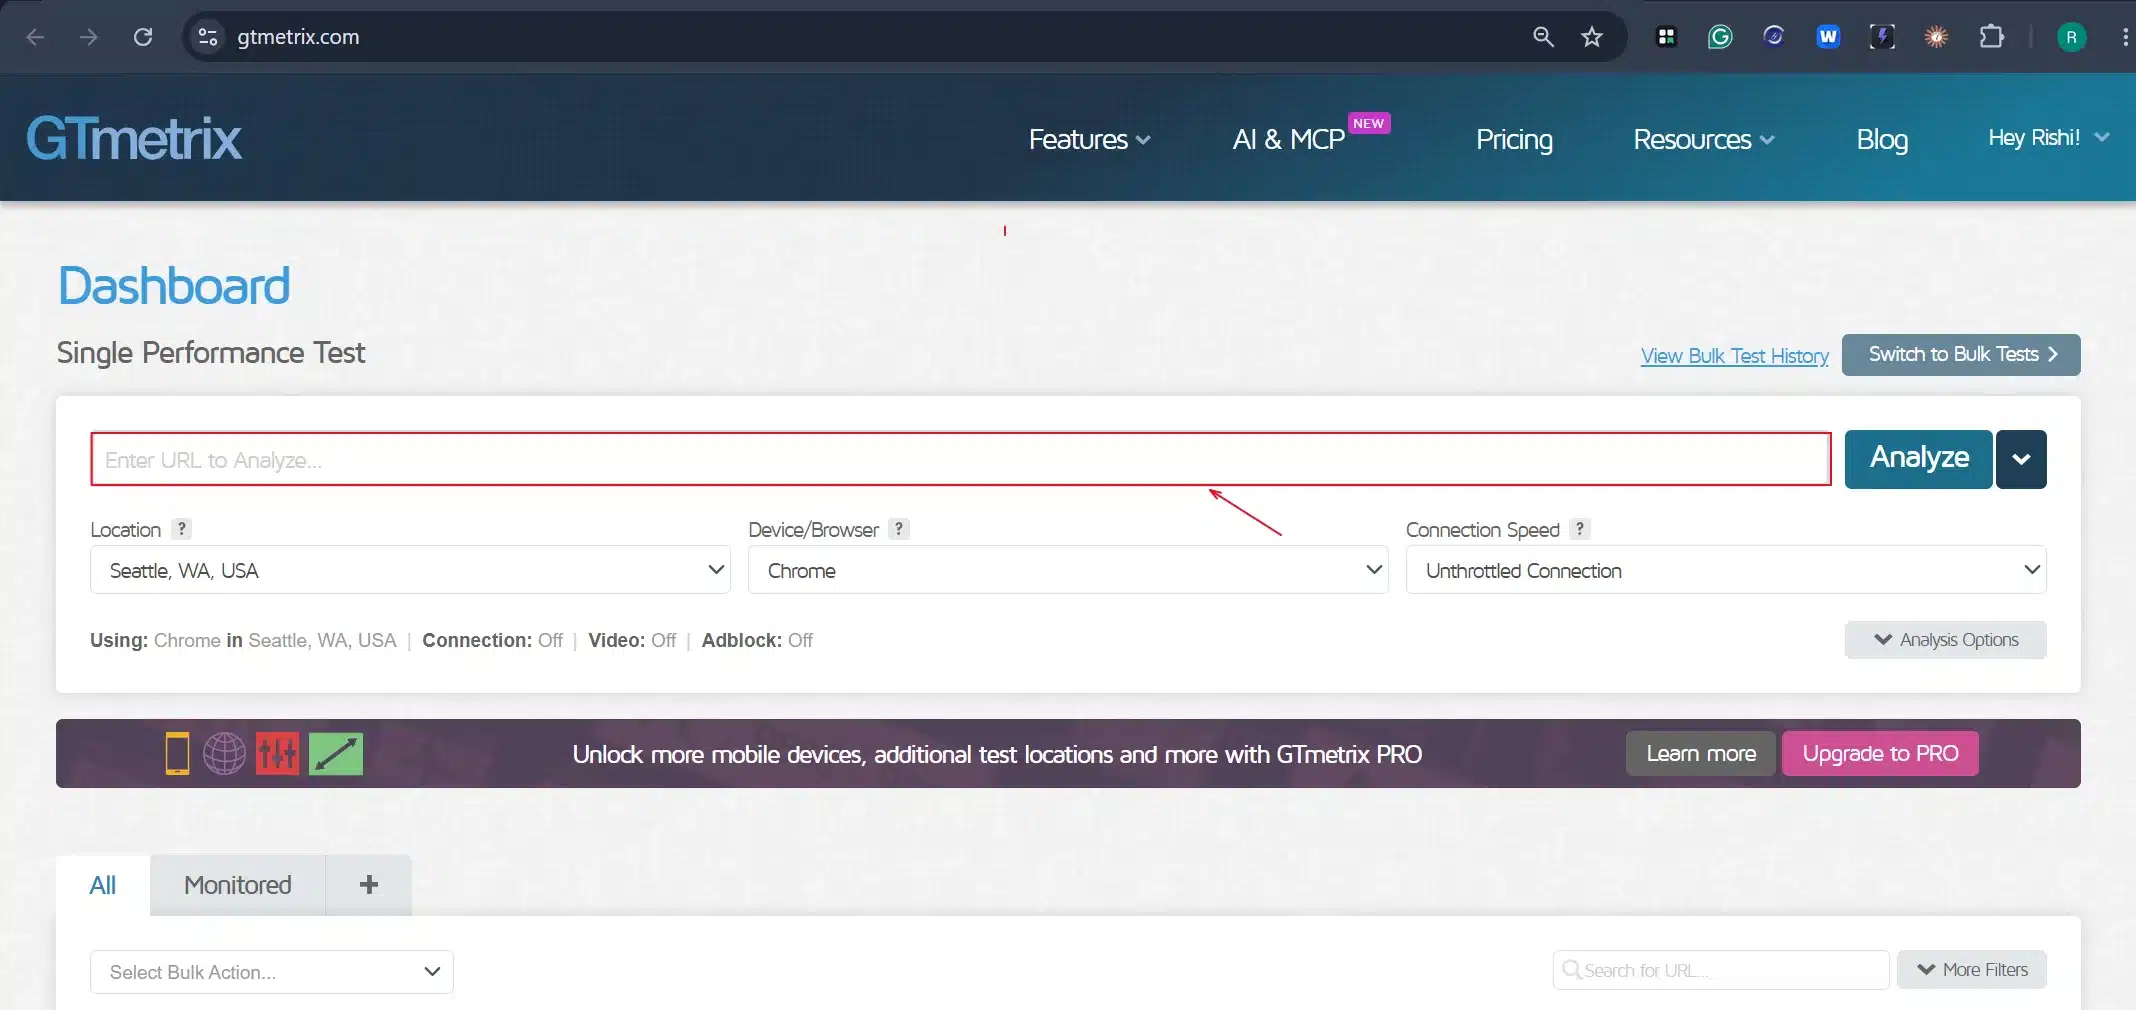Click the mobile phone icon in PRO banner

click(x=177, y=754)
